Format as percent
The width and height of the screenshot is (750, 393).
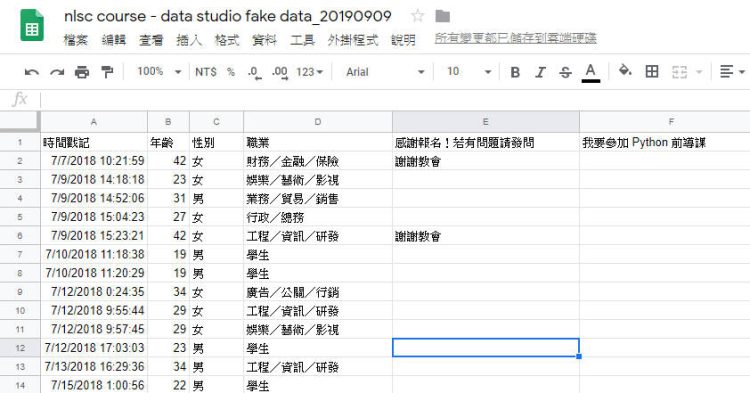coord(231,72)
